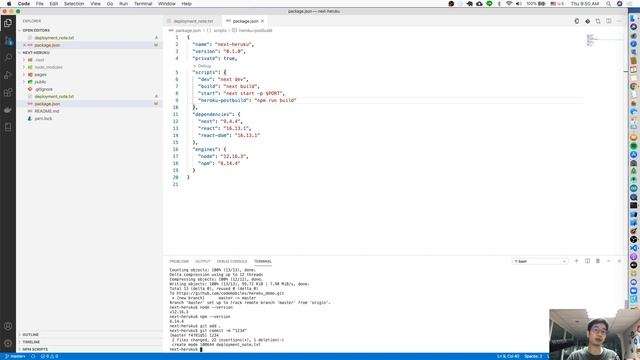Viewport: 640px width, 360px height.
Task: Open the Run and Debug view
Action: tap(8, 75)
